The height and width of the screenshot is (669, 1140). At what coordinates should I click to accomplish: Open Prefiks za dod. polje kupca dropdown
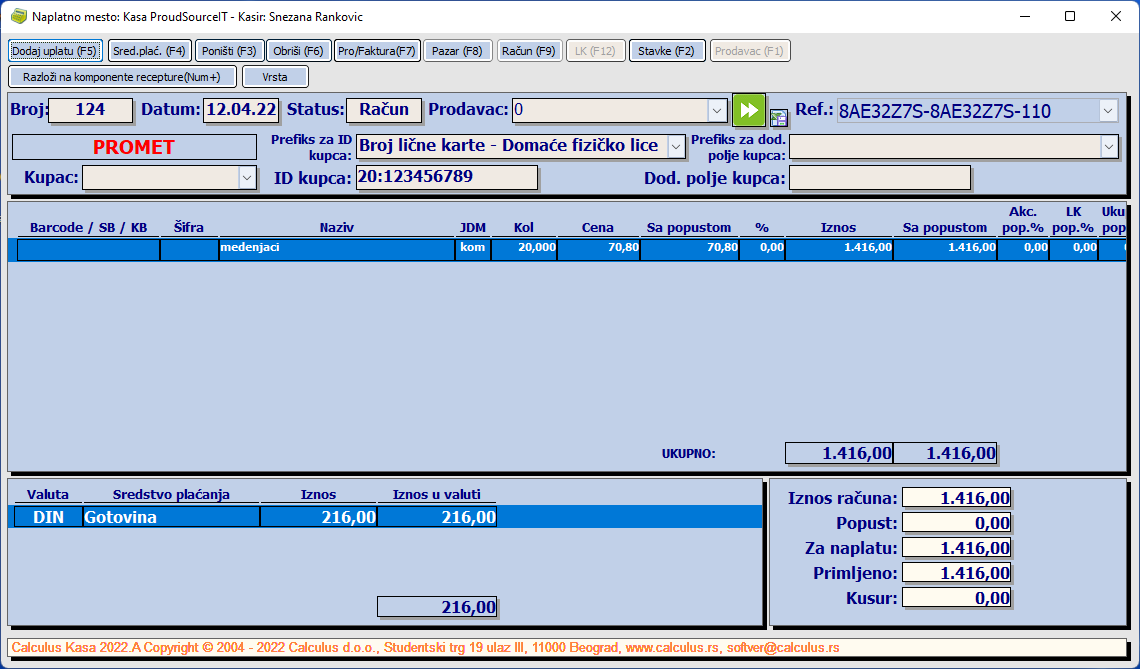[x=1108, y=147]
